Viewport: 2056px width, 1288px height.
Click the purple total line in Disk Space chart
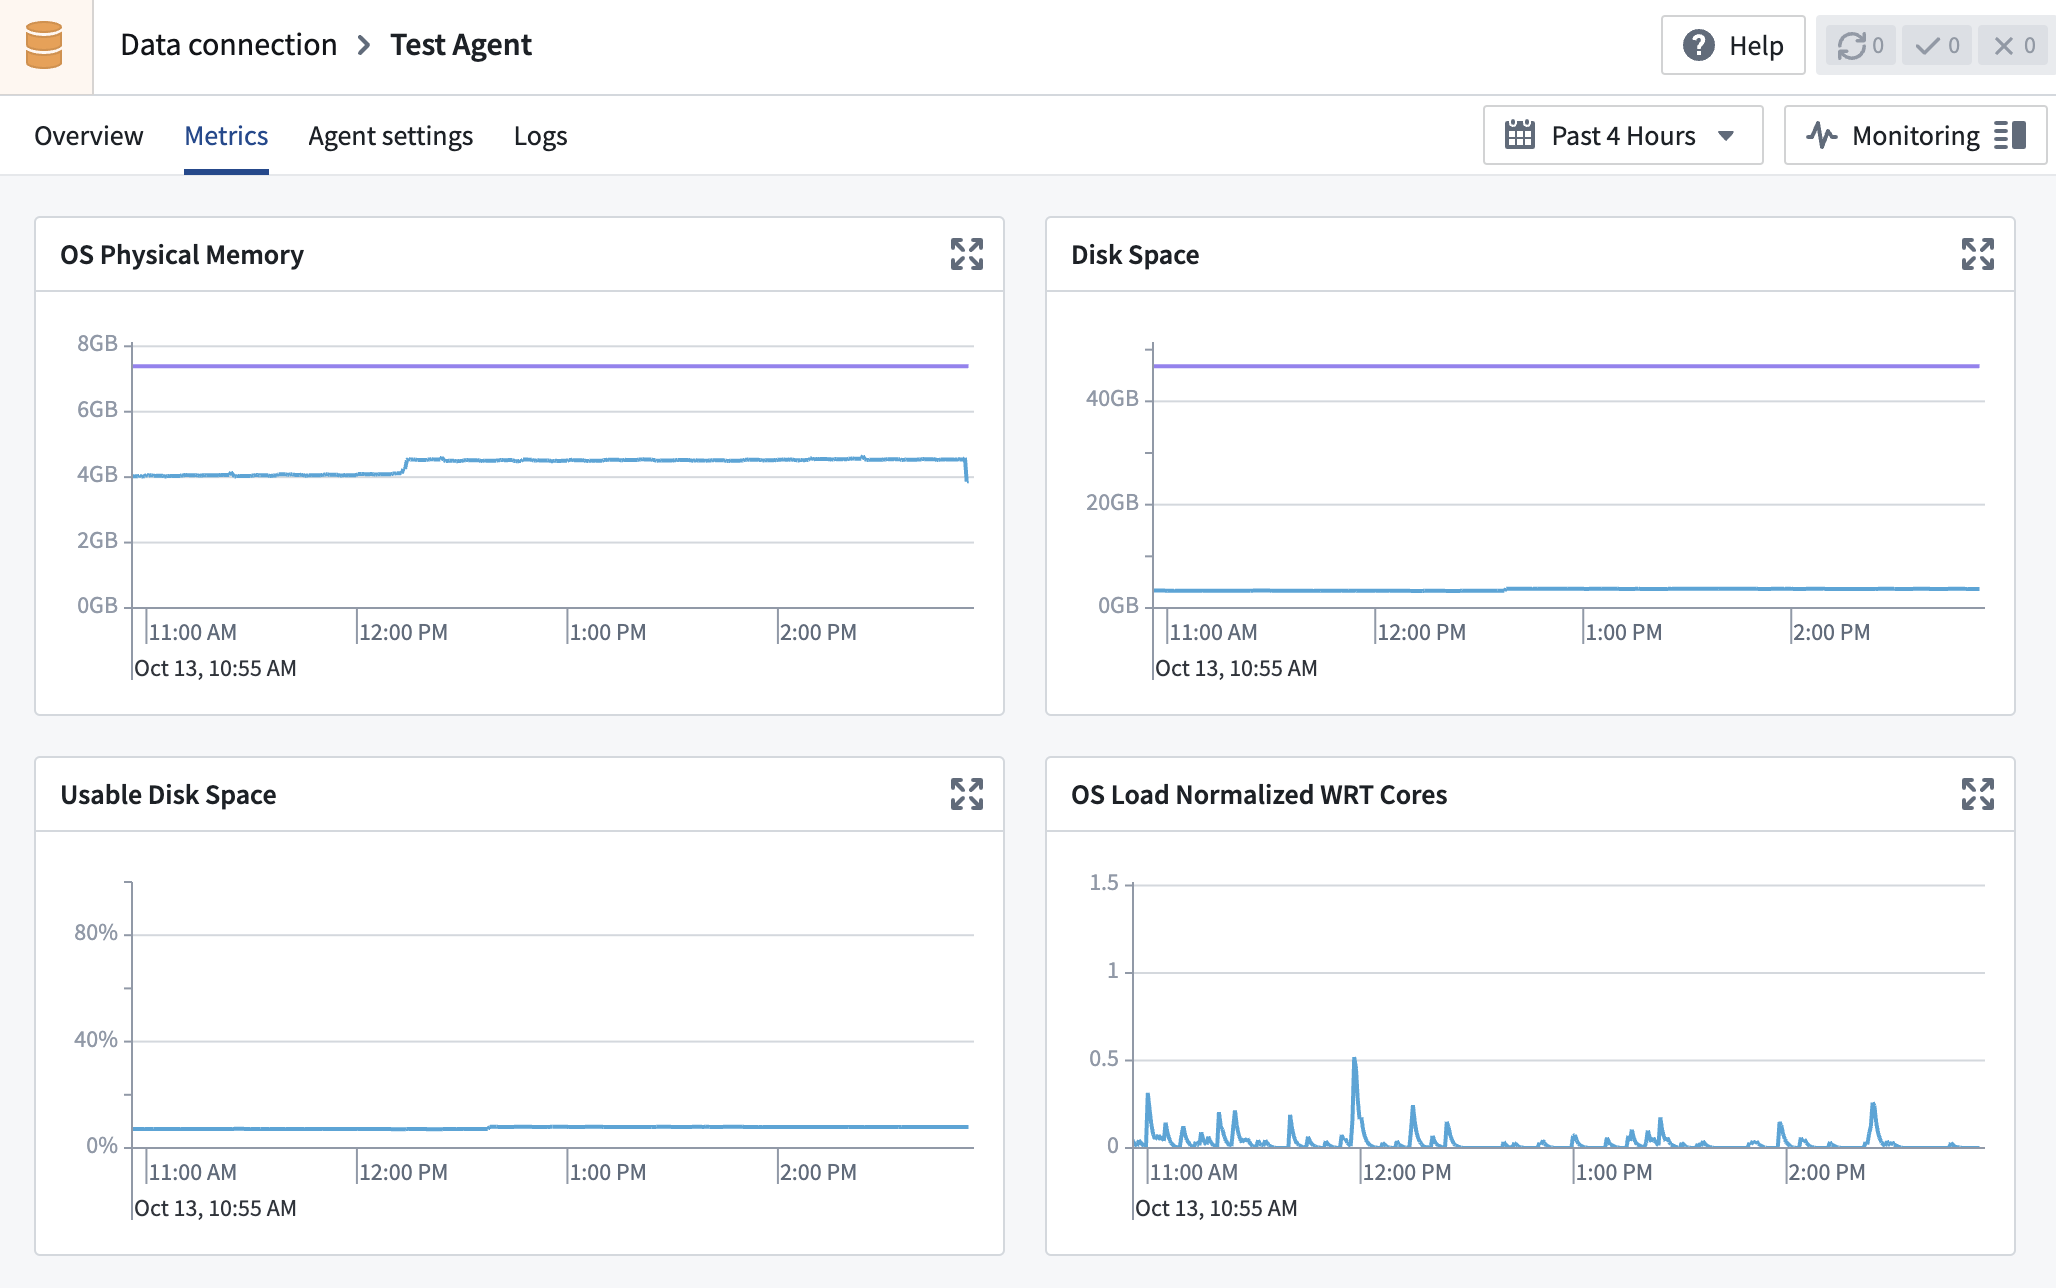(1566, 366)
